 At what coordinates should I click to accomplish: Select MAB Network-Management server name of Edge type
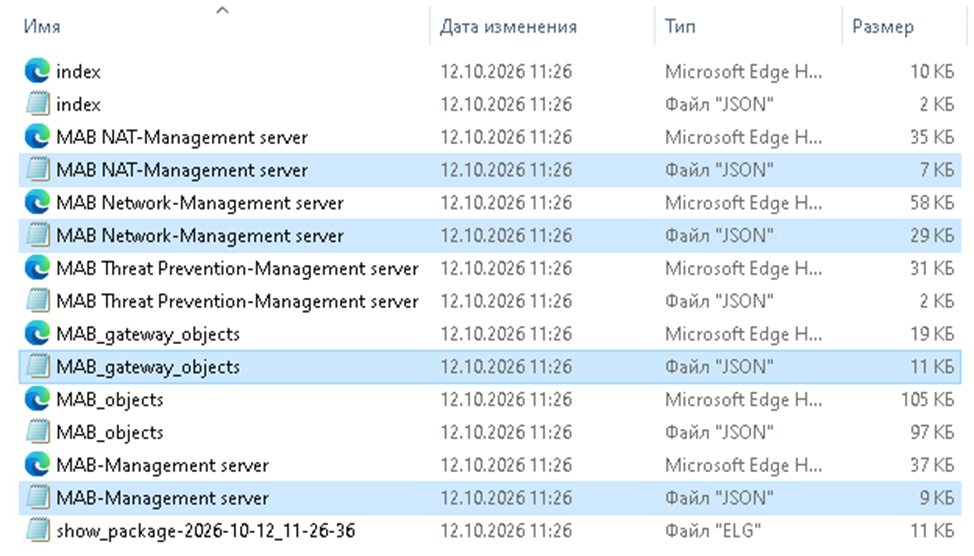(x=200, y=203)
